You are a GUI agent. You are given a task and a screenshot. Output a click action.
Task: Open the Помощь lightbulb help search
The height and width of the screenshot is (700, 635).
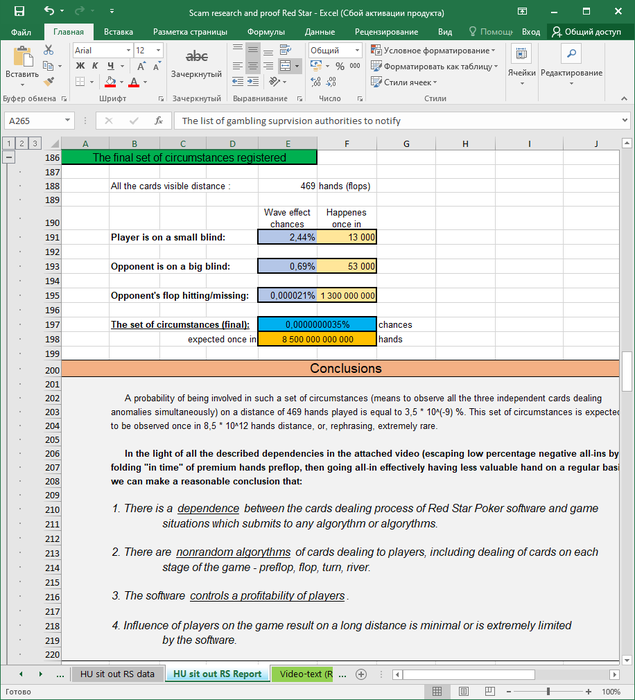coord(491,32)
